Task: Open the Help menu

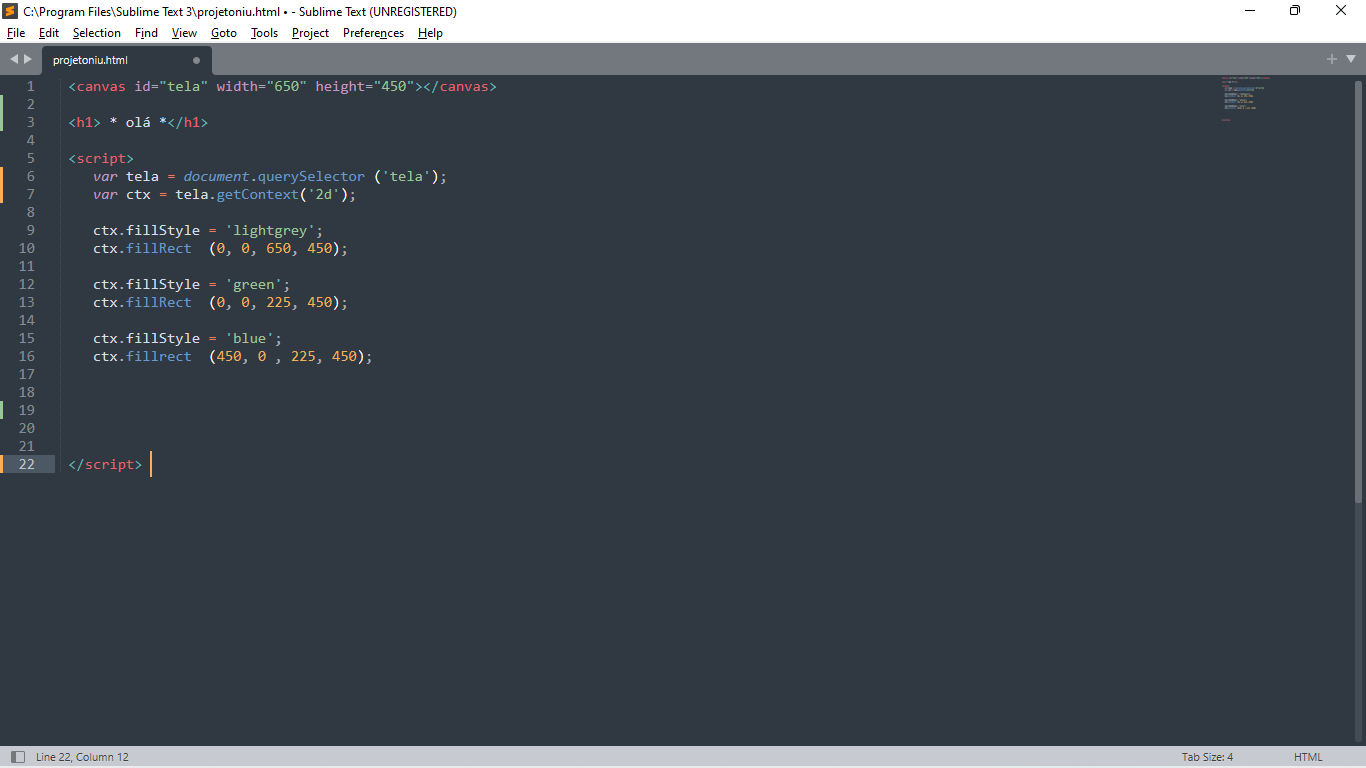Action: (431, 33)
